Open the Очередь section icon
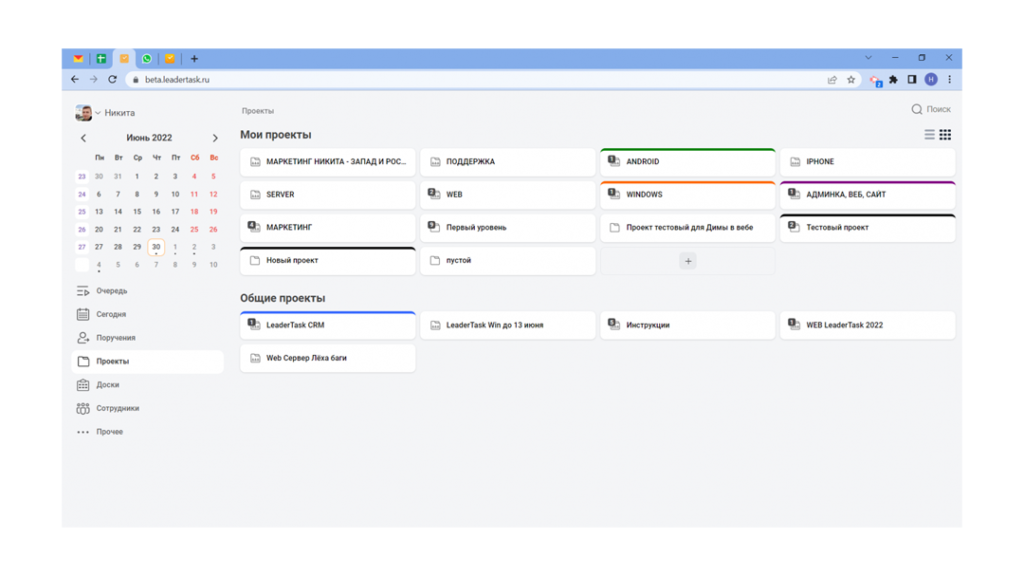Image resolution: width=1024 pixels, height=576 pixels. click(83, 291)
